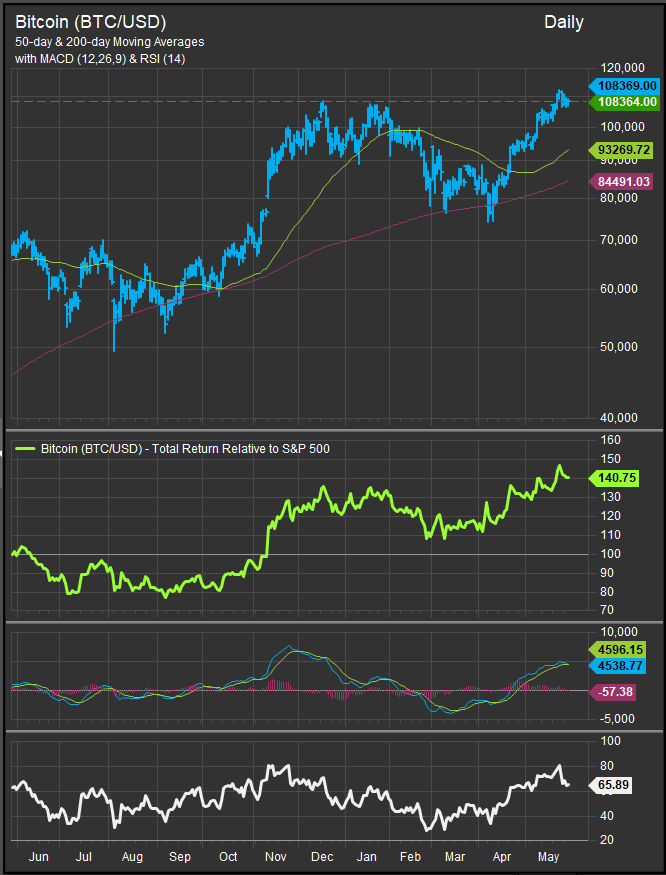Screen dimensions: 666x875
Task: Click the Apr month label
Action: click(502, 856)
